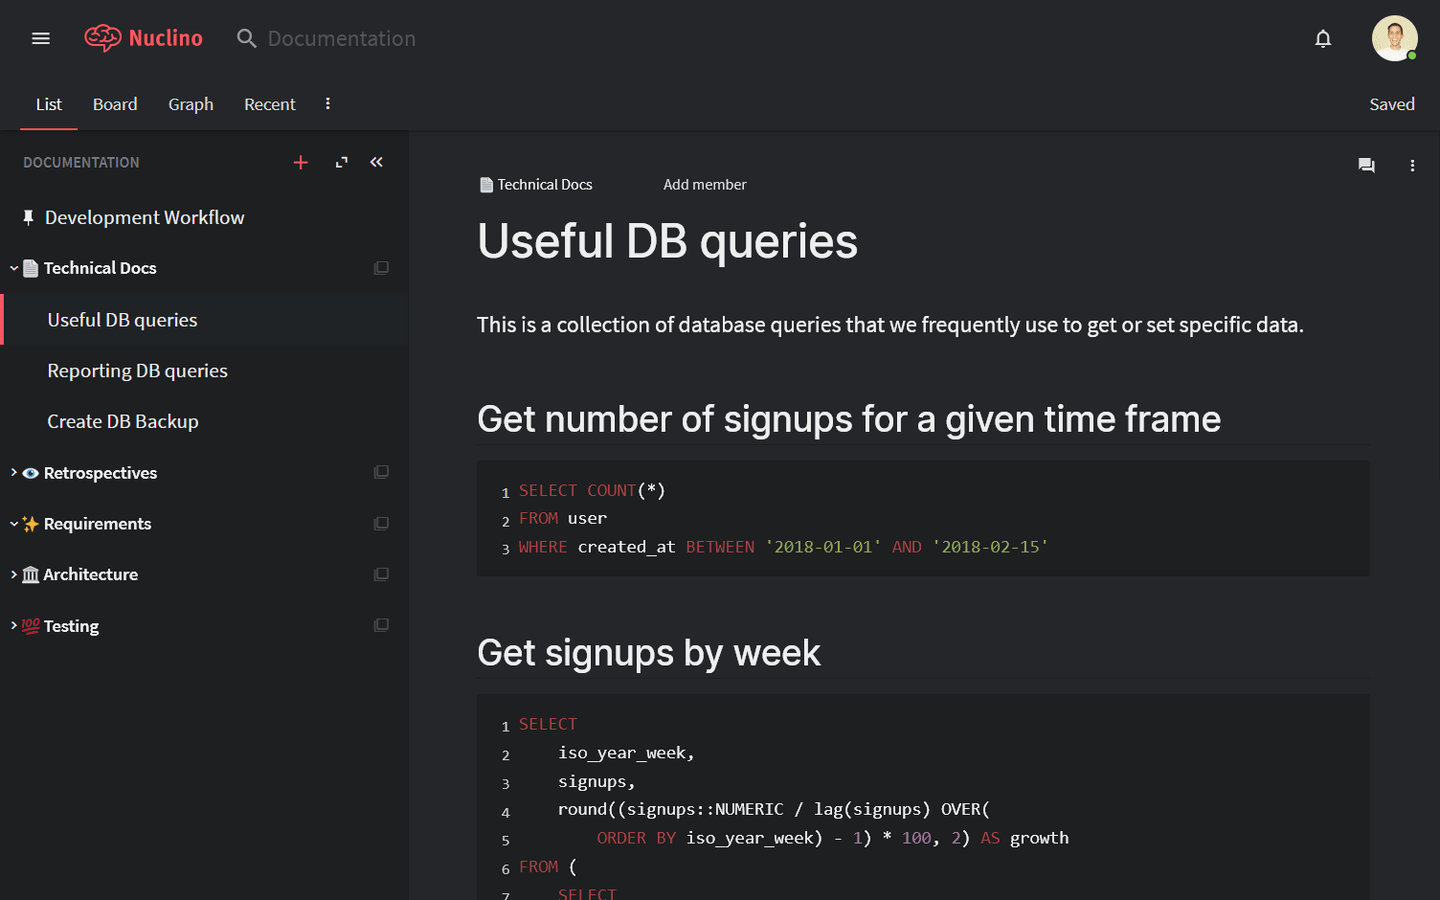
Task: Click the pin icon by Development Workflow
Action: (28, 217)
